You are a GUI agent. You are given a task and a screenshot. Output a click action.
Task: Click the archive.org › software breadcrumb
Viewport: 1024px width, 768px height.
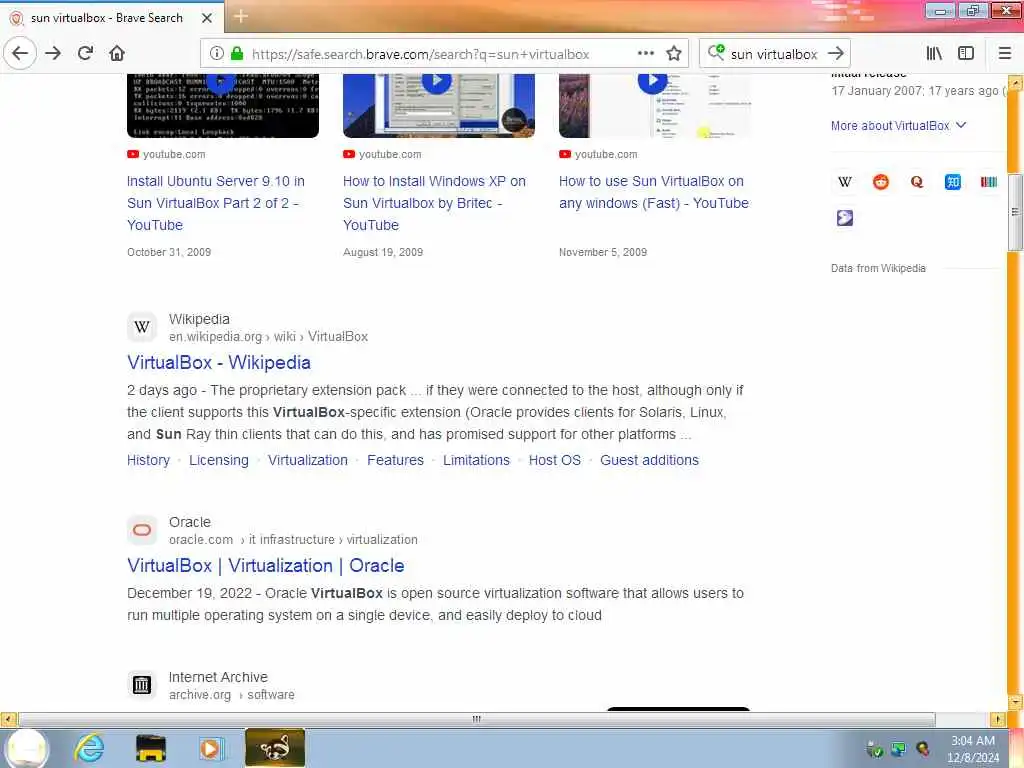[x=232, y=695]
